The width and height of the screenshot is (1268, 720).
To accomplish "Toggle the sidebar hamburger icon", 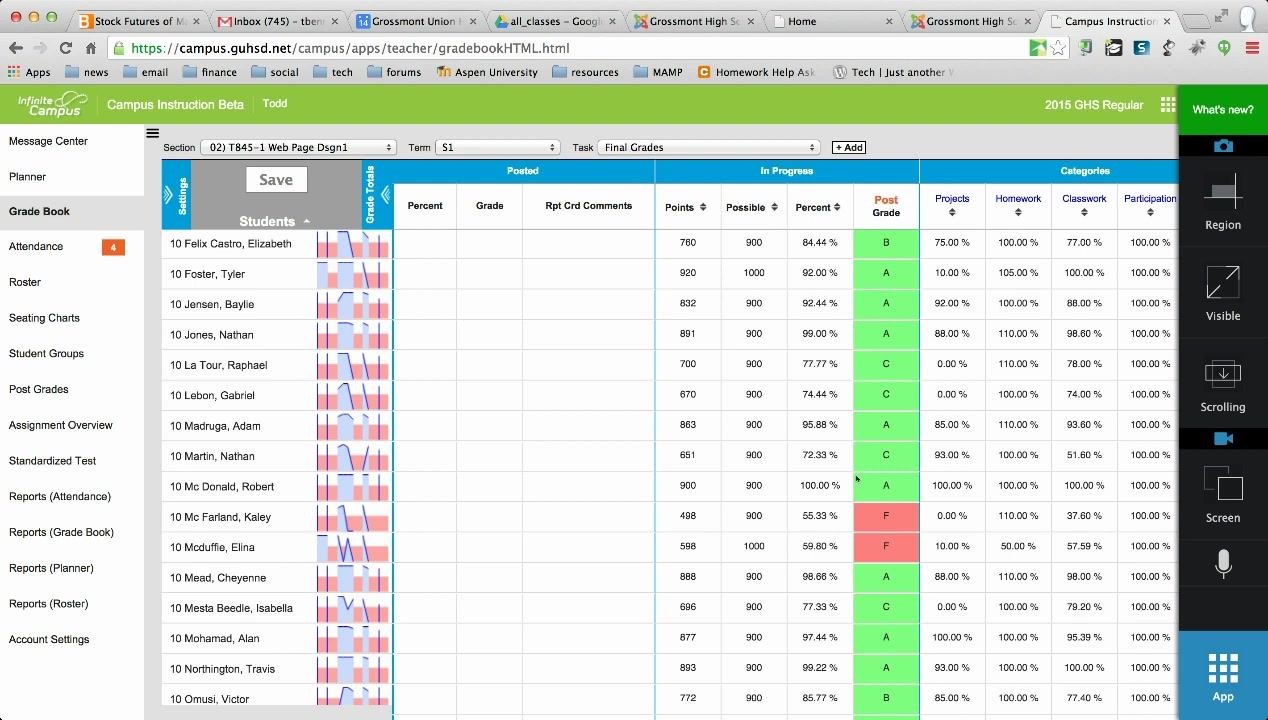I will (152, 133).
